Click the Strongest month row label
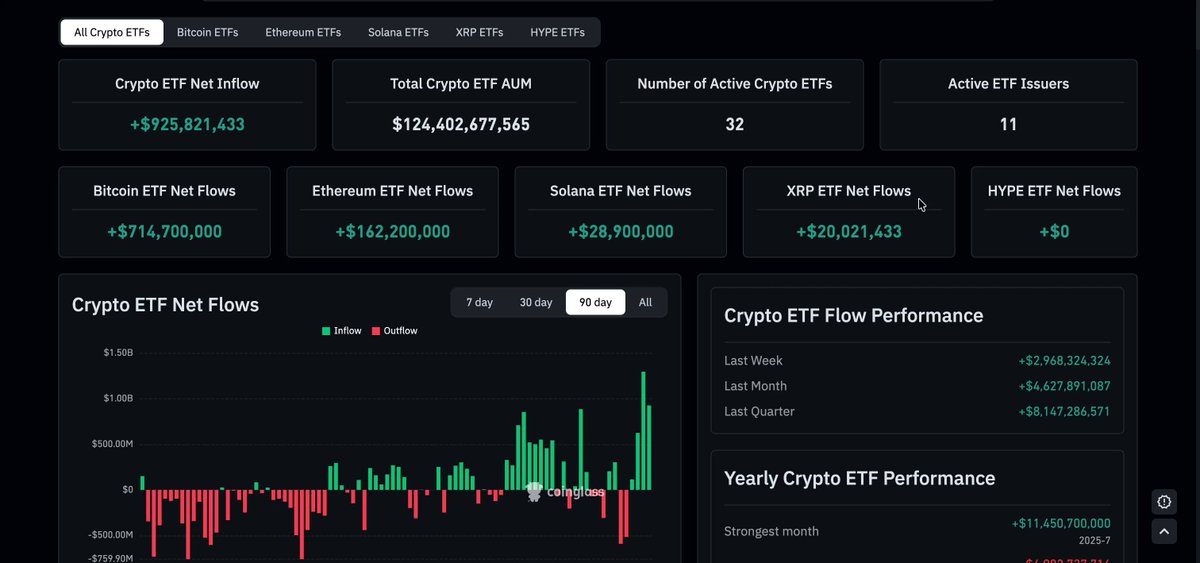Image resolution: width=1200 pixels, height=563 pixels. coord(772,531)
